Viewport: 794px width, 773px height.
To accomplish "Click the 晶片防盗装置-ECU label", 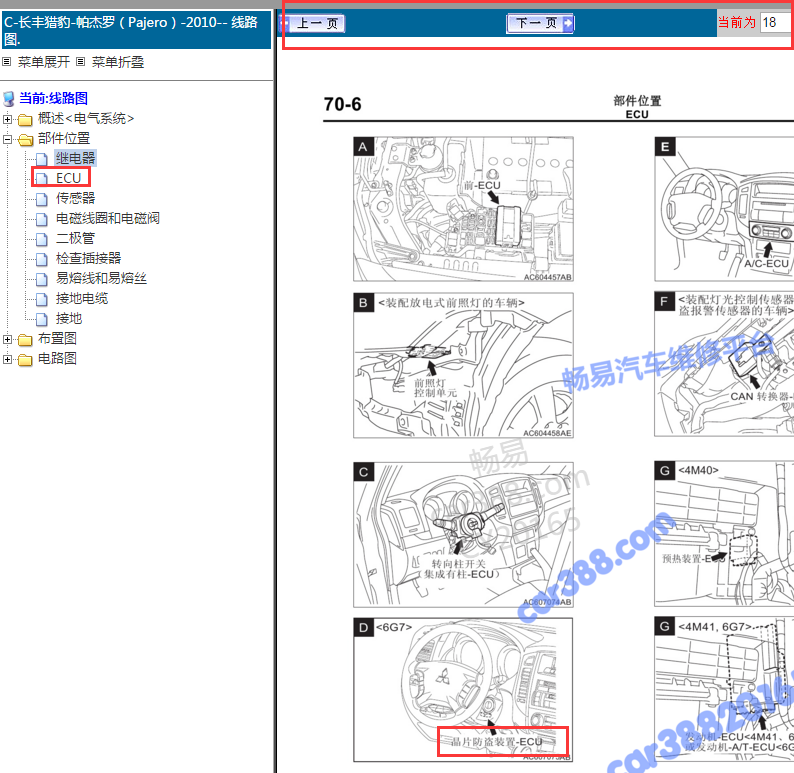I will click(497, 742).
